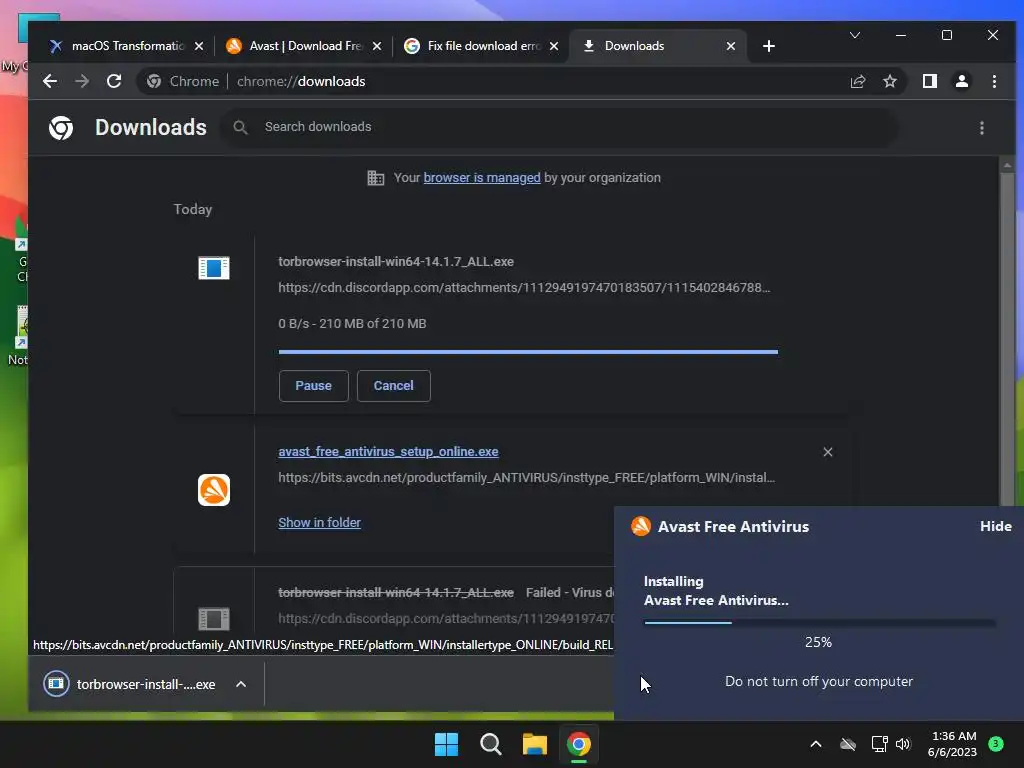Pause the torbrowser download
1024x768 pixels.
coord(313,386)
